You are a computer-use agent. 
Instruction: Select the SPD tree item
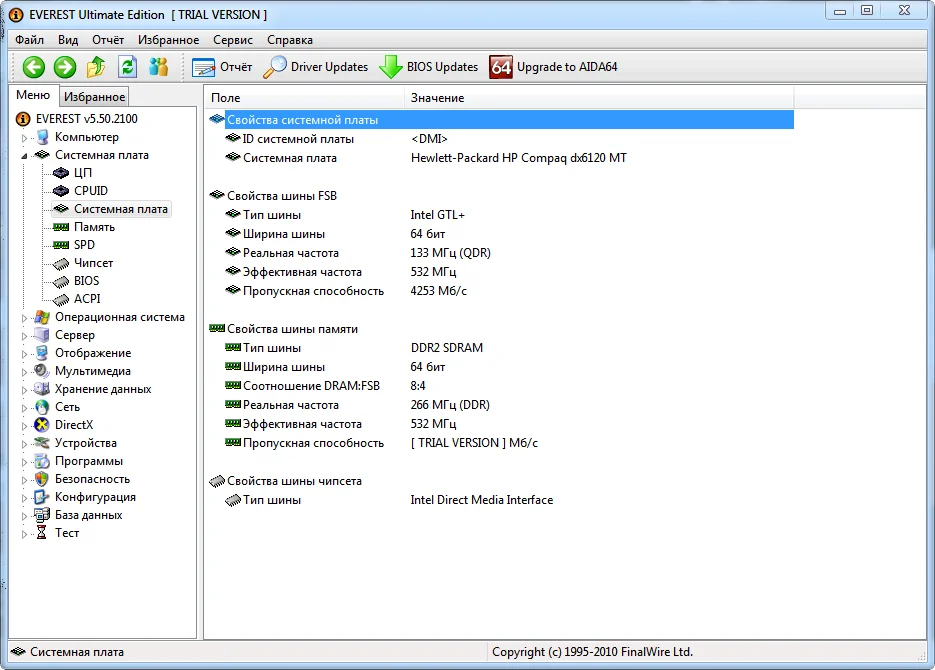[x=84, y=245]
